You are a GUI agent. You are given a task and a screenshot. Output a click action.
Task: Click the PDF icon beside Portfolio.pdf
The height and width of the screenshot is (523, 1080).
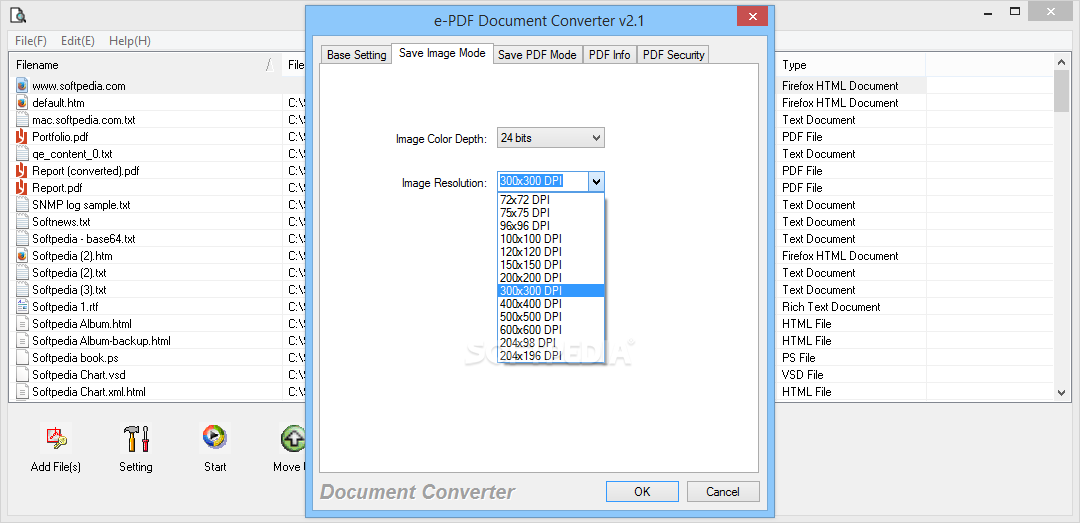22,136
